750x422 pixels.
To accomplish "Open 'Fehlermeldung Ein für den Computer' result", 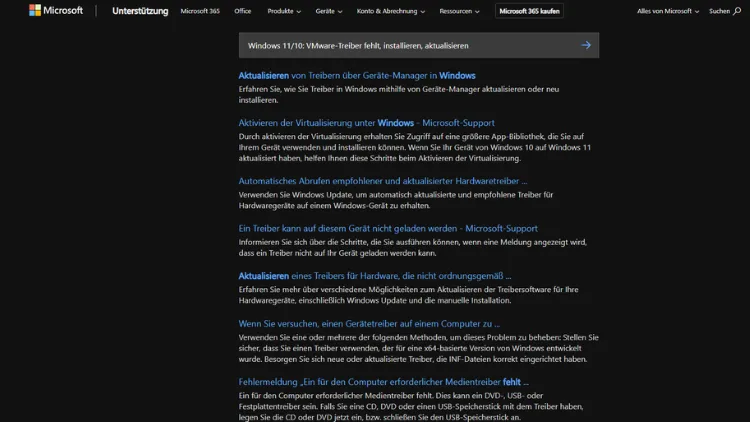I will click(383, 382).
